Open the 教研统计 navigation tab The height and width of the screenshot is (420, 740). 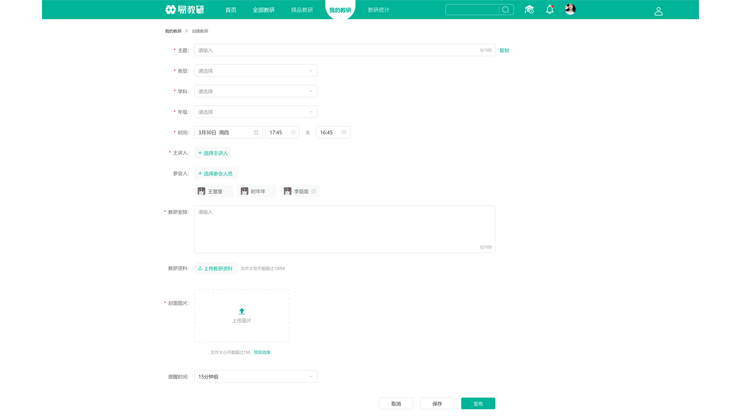coord(378,10)
